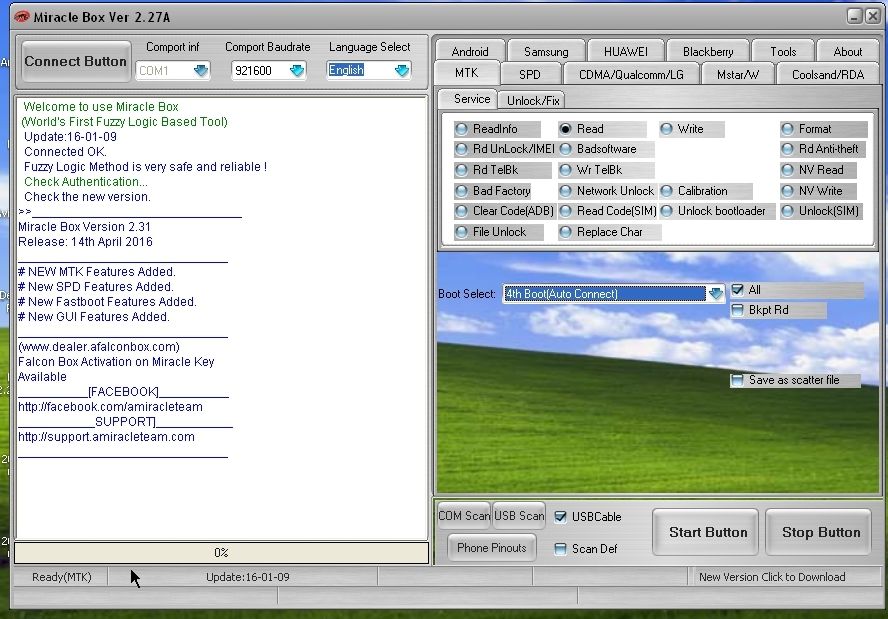
Task: Switch to the Android tab
Action: (470, 52)
